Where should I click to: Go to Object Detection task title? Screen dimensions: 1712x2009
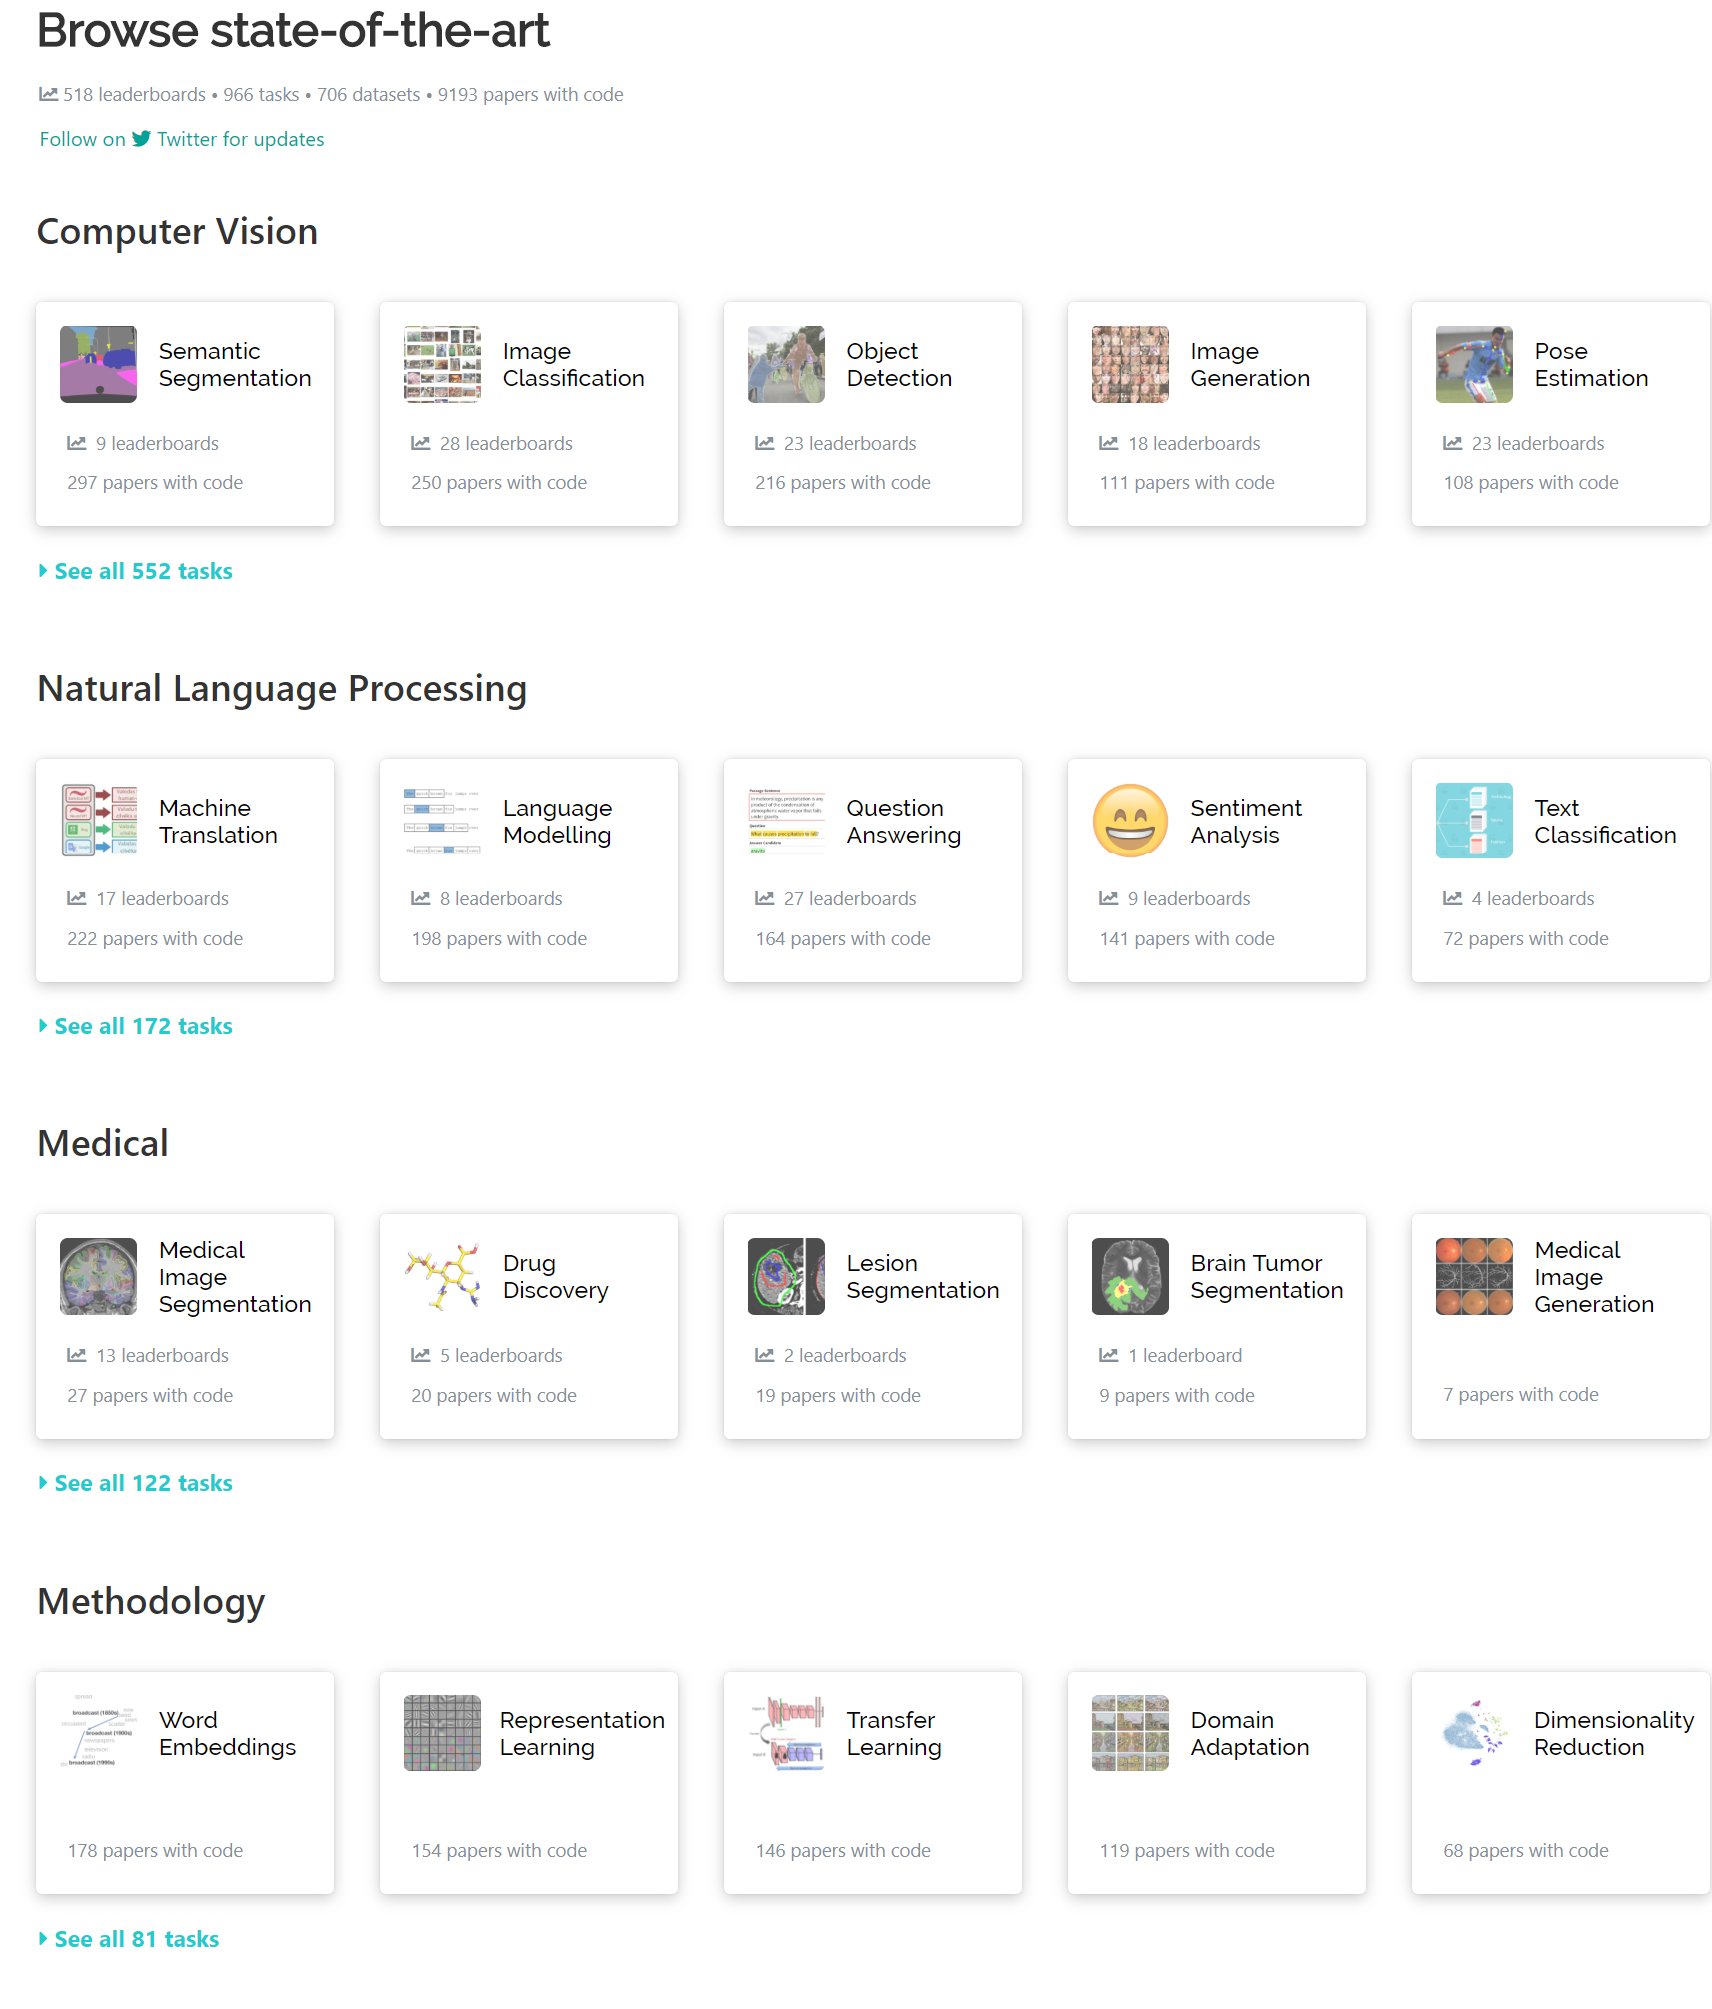(899, 364)
